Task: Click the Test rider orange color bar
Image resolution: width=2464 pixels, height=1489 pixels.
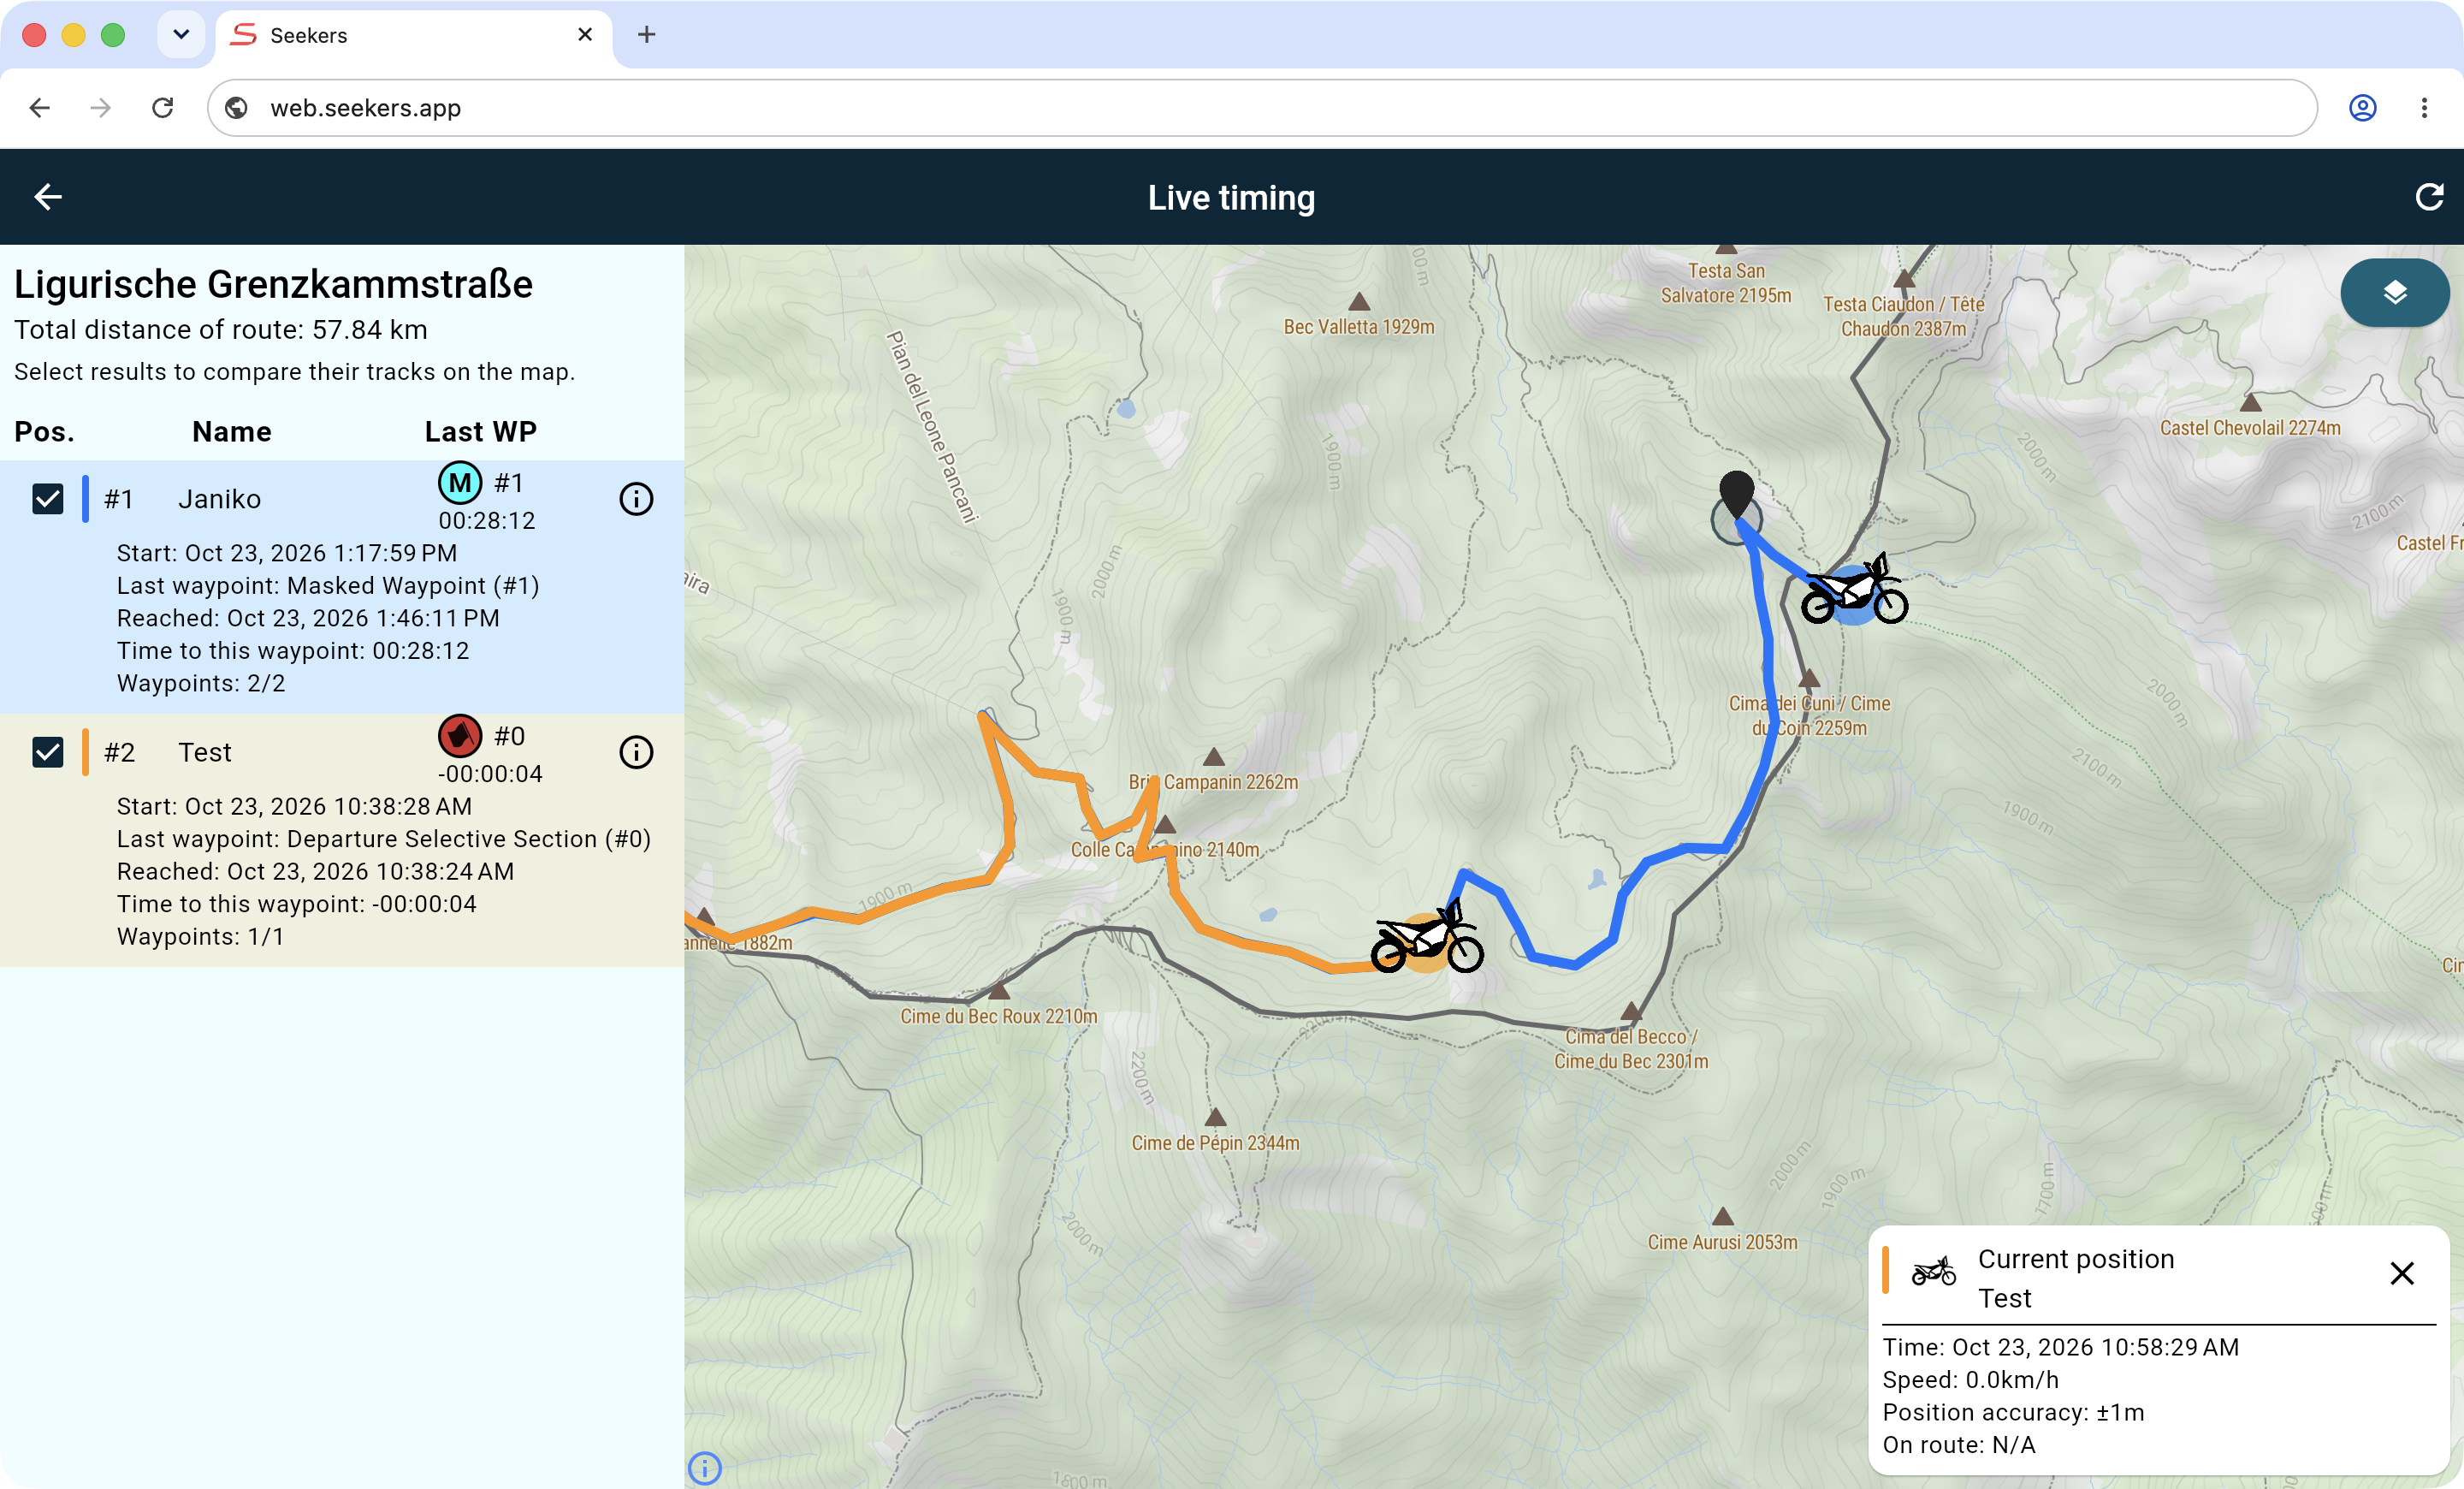Action: click(x=85, y=752)
